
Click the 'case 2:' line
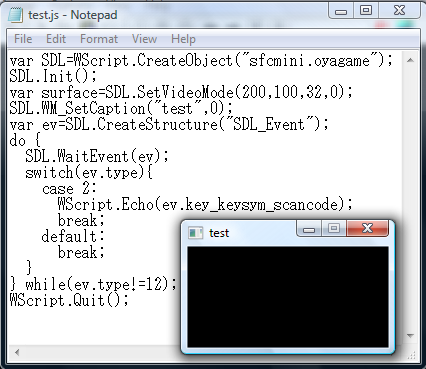[x=69, y=189]
